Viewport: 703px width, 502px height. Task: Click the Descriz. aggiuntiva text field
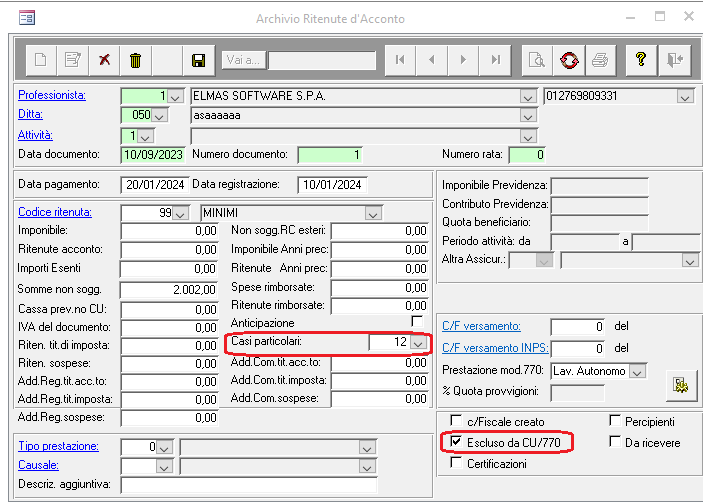click(x=249, y=485)
